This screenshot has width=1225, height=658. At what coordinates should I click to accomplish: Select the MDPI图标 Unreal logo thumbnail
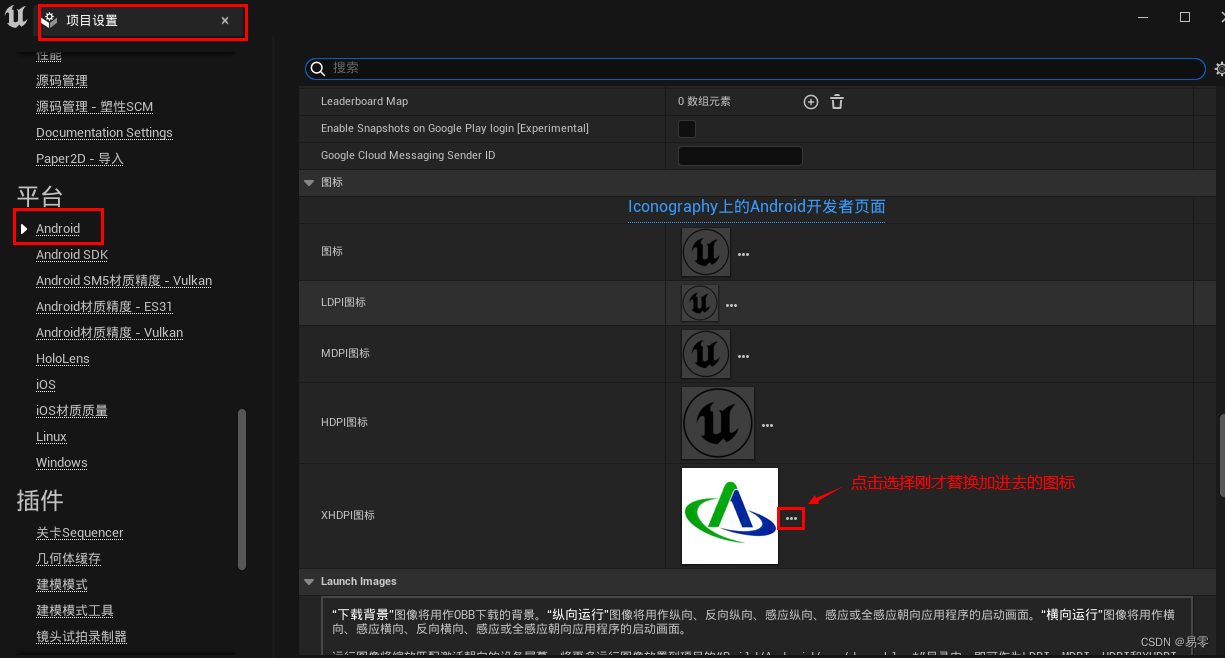(705, 354)
